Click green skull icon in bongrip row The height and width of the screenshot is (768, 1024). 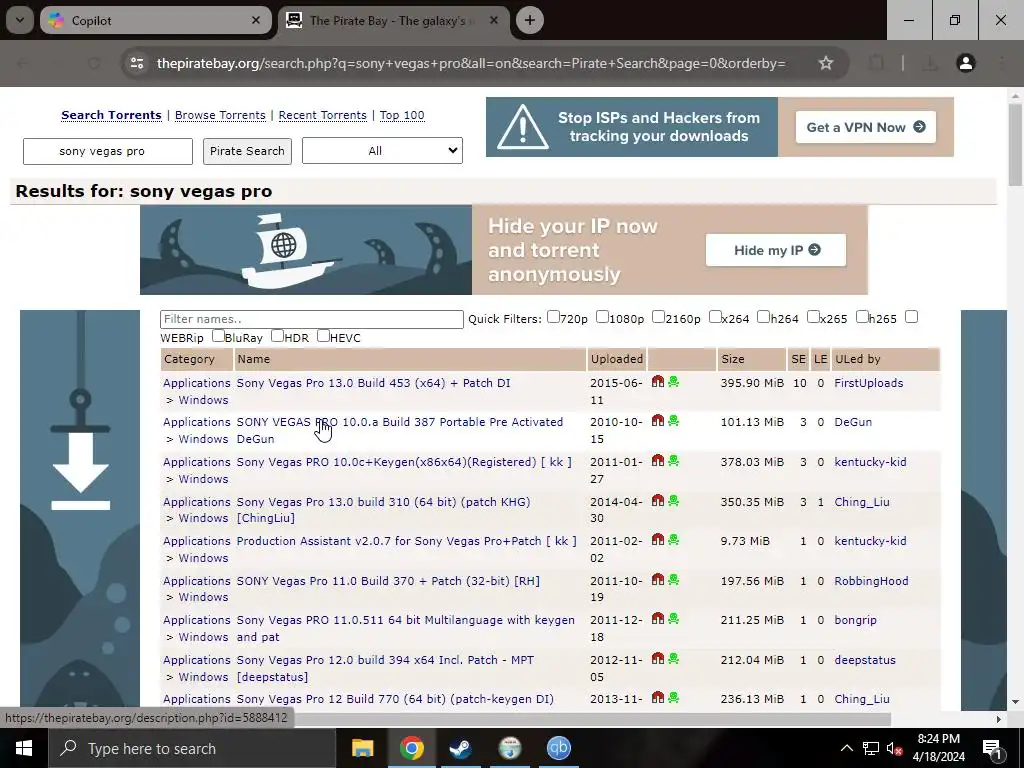pos(673,618)
